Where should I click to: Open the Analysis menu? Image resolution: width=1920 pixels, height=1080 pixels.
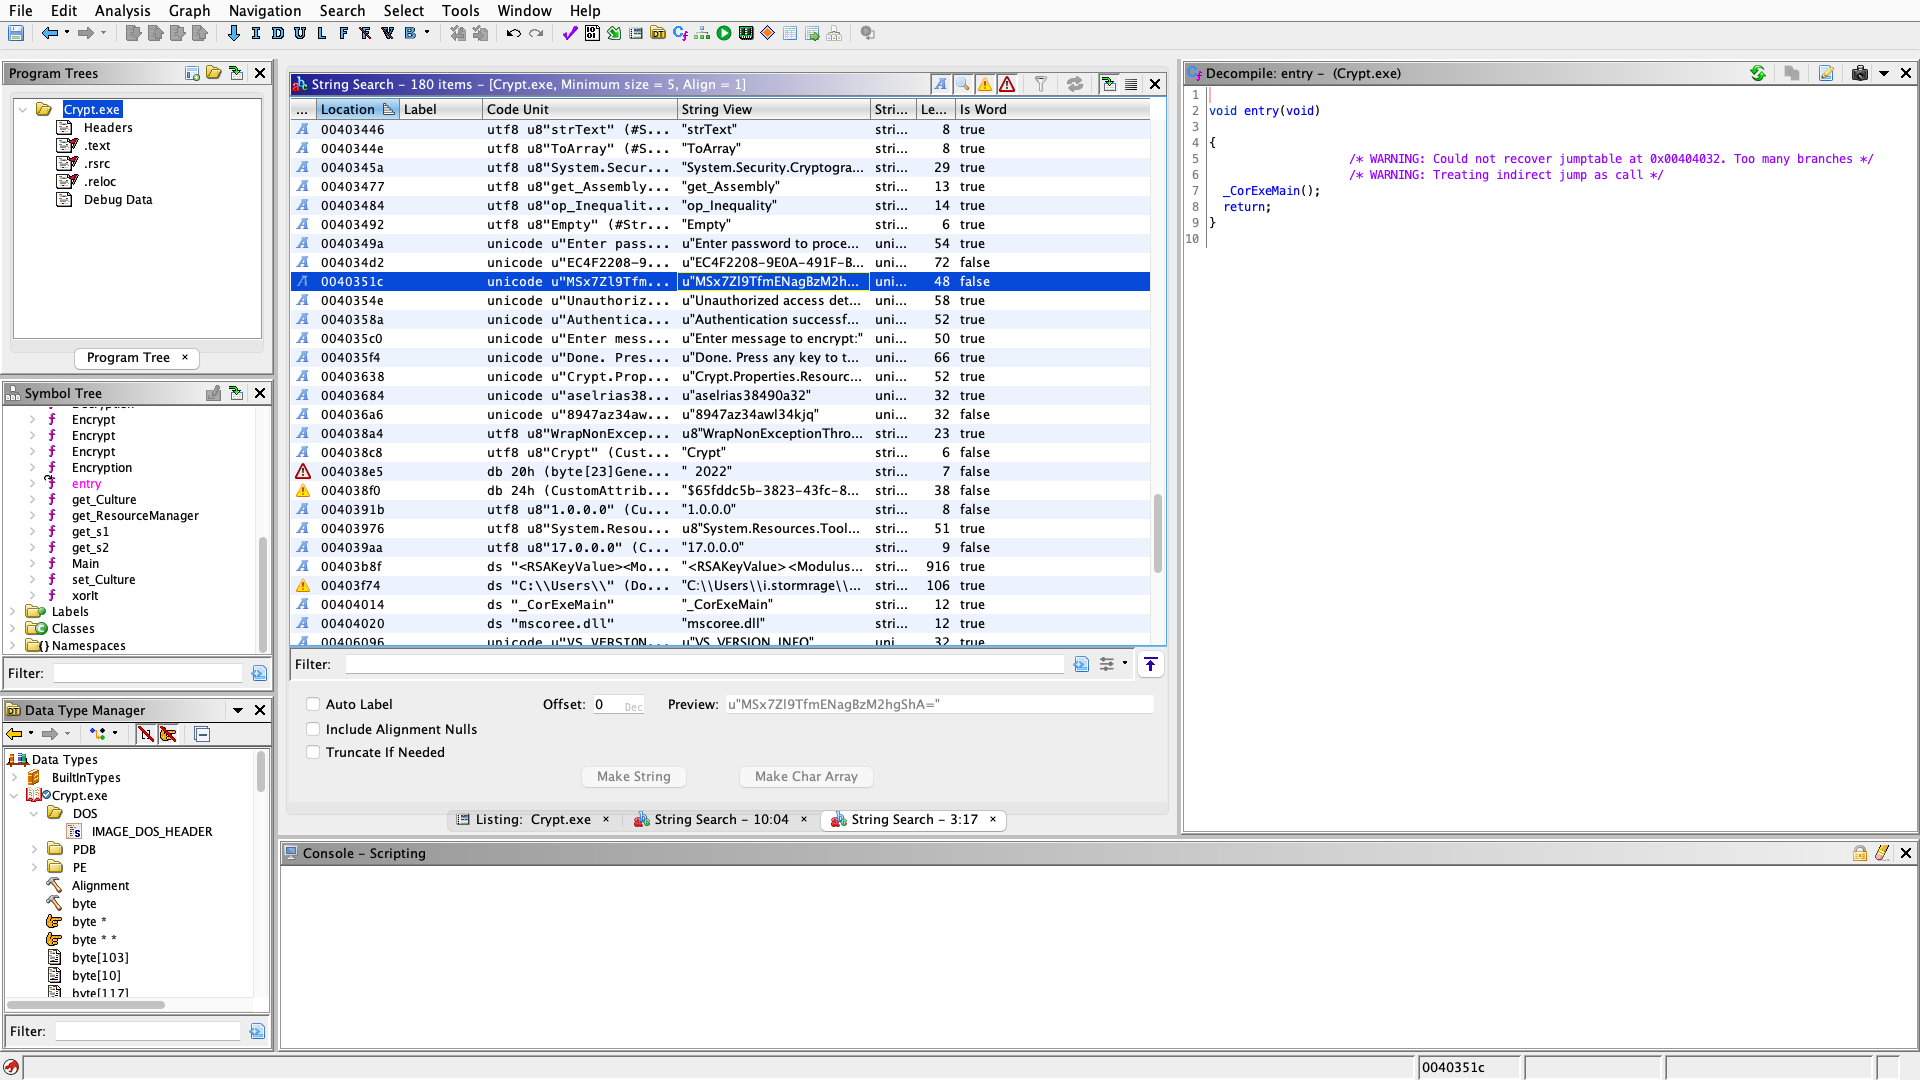122,10
